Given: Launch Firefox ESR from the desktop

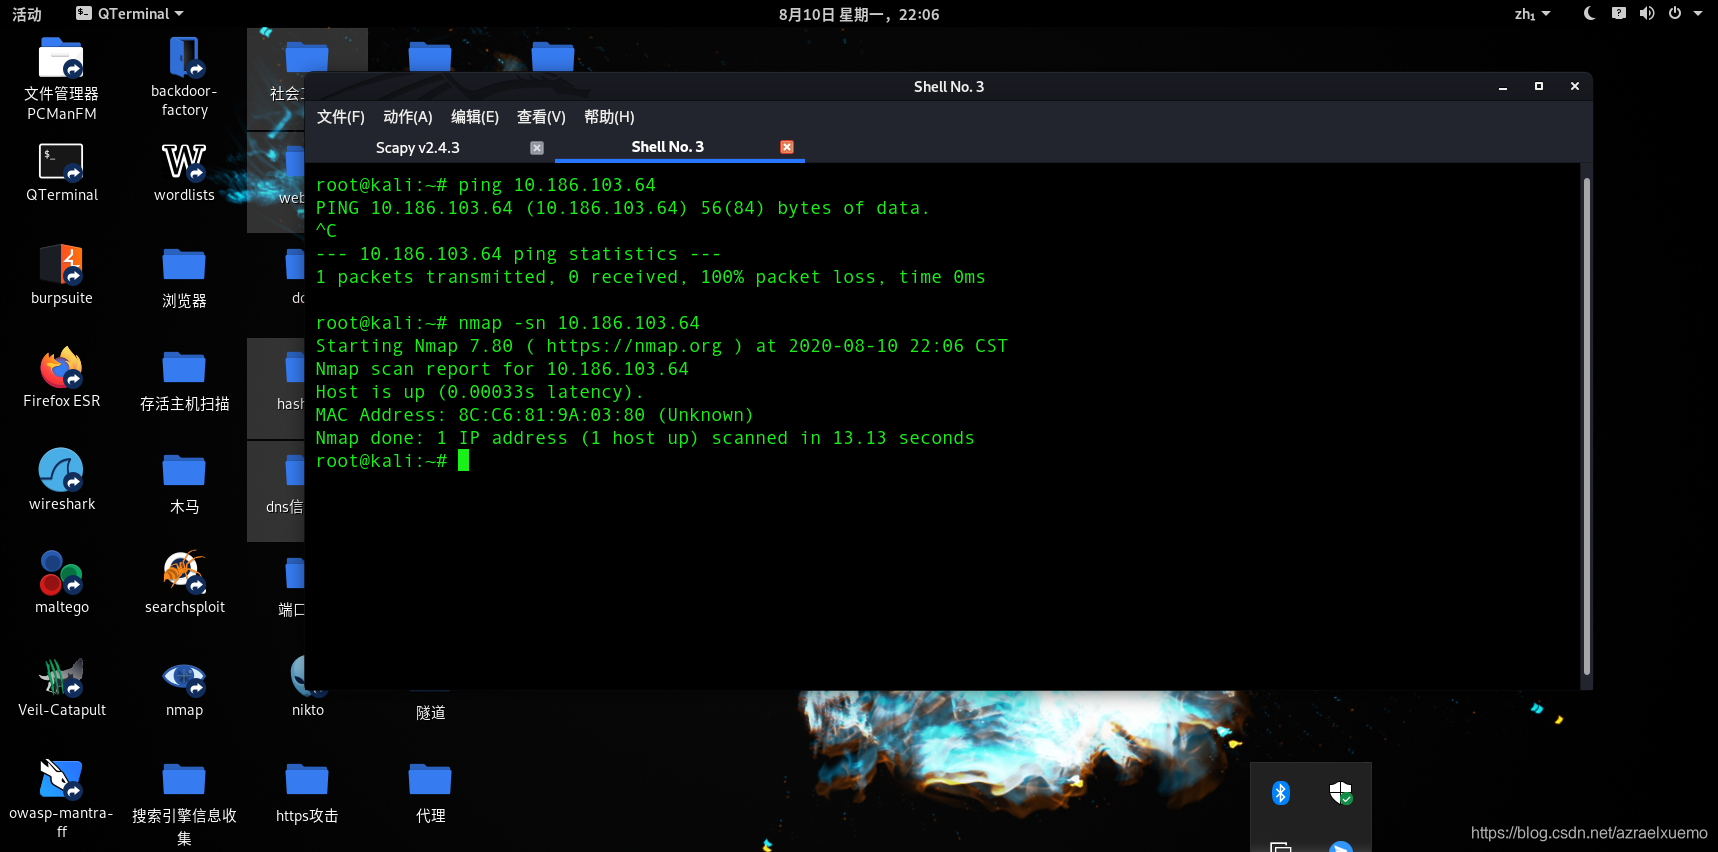Looking at the screenshot, I should click(x=61, y=378).
